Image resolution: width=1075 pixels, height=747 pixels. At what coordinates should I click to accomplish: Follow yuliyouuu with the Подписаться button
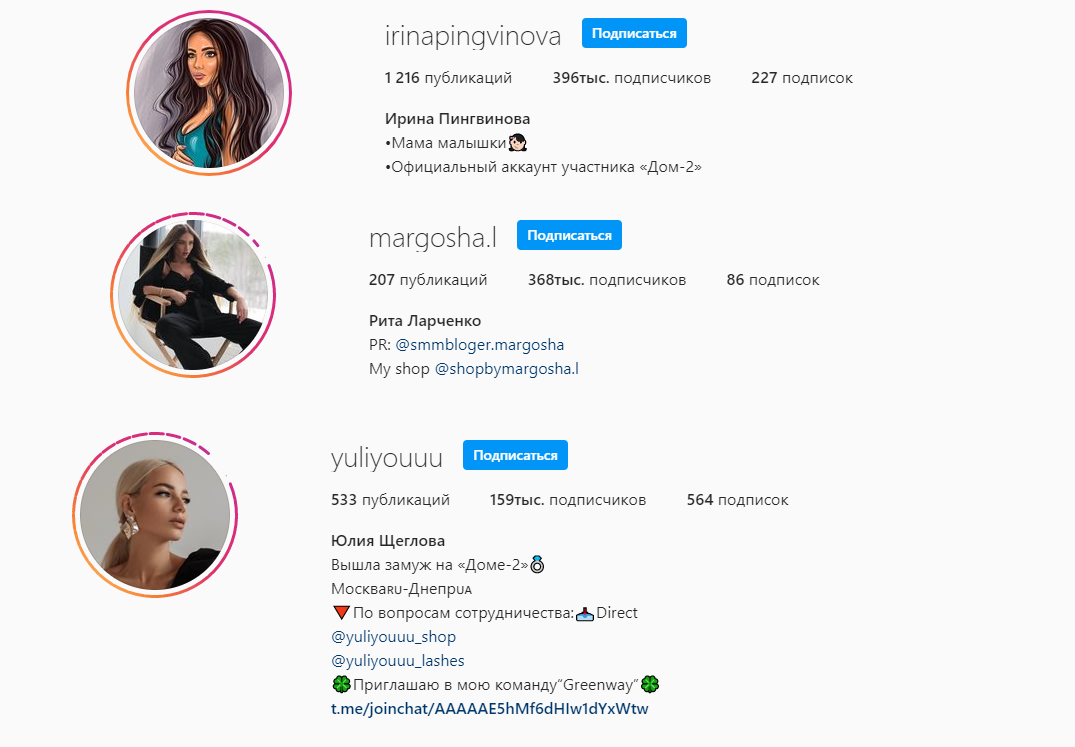tap(515, 455)
